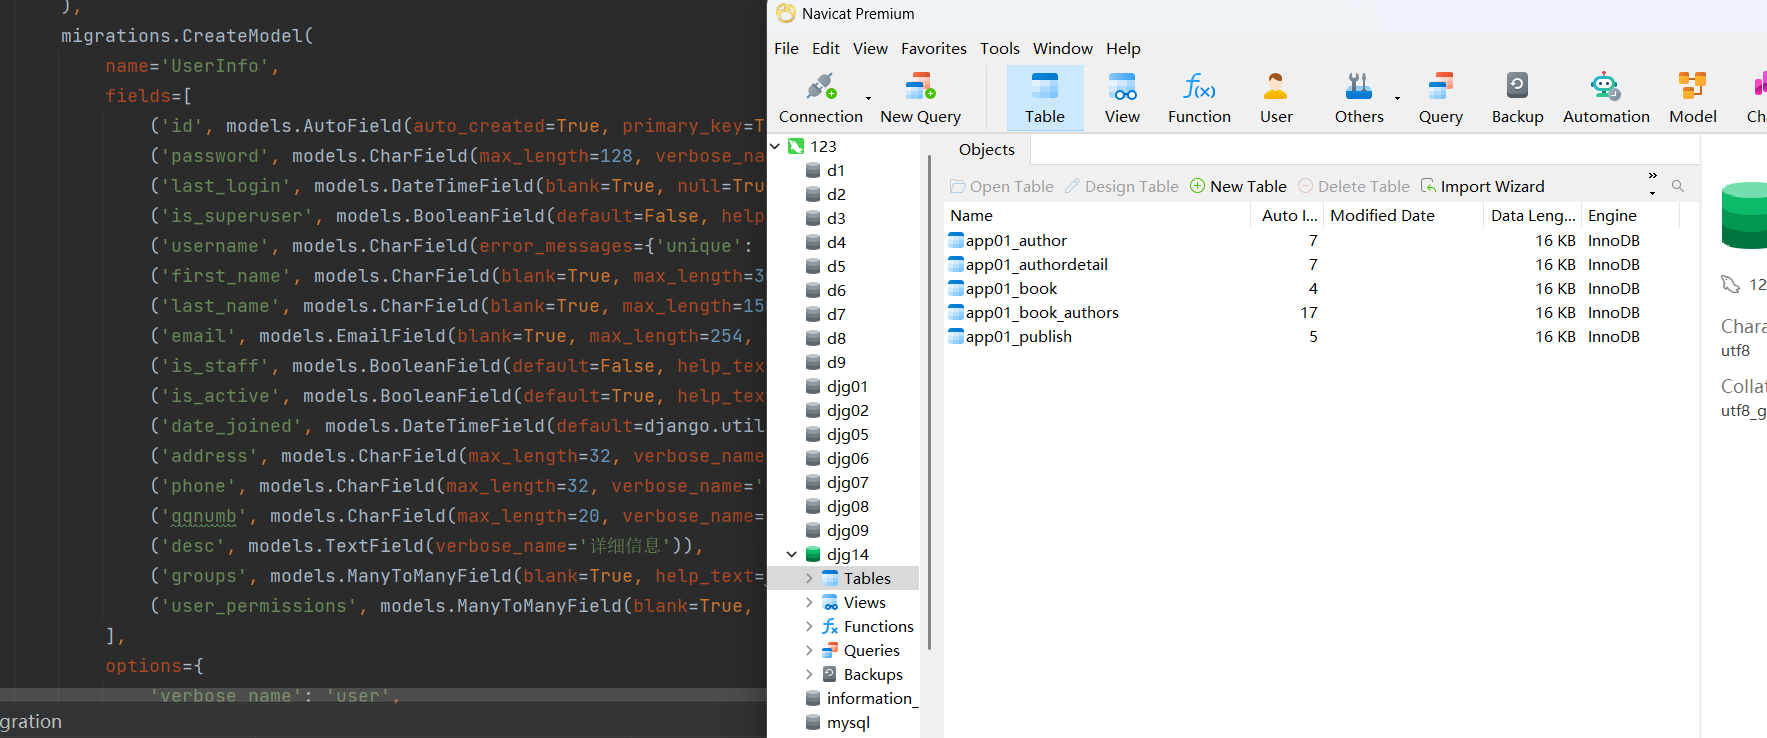Click the New Table button
Screen dimensions: 1767x738
[x=1237, y=186]
